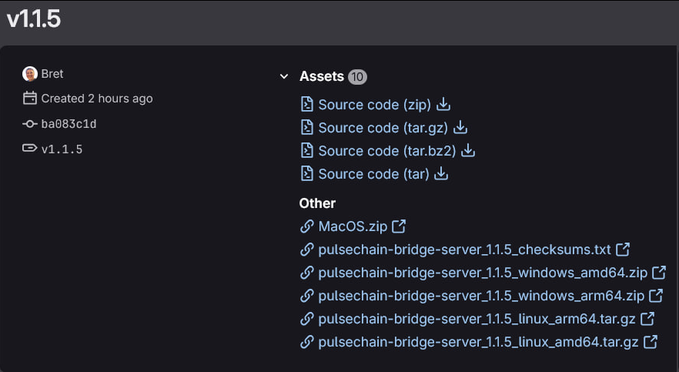Click external link icon after checksums.txt
The height and width of the screenshot is (372, 679).
click(x=623, y=249)
